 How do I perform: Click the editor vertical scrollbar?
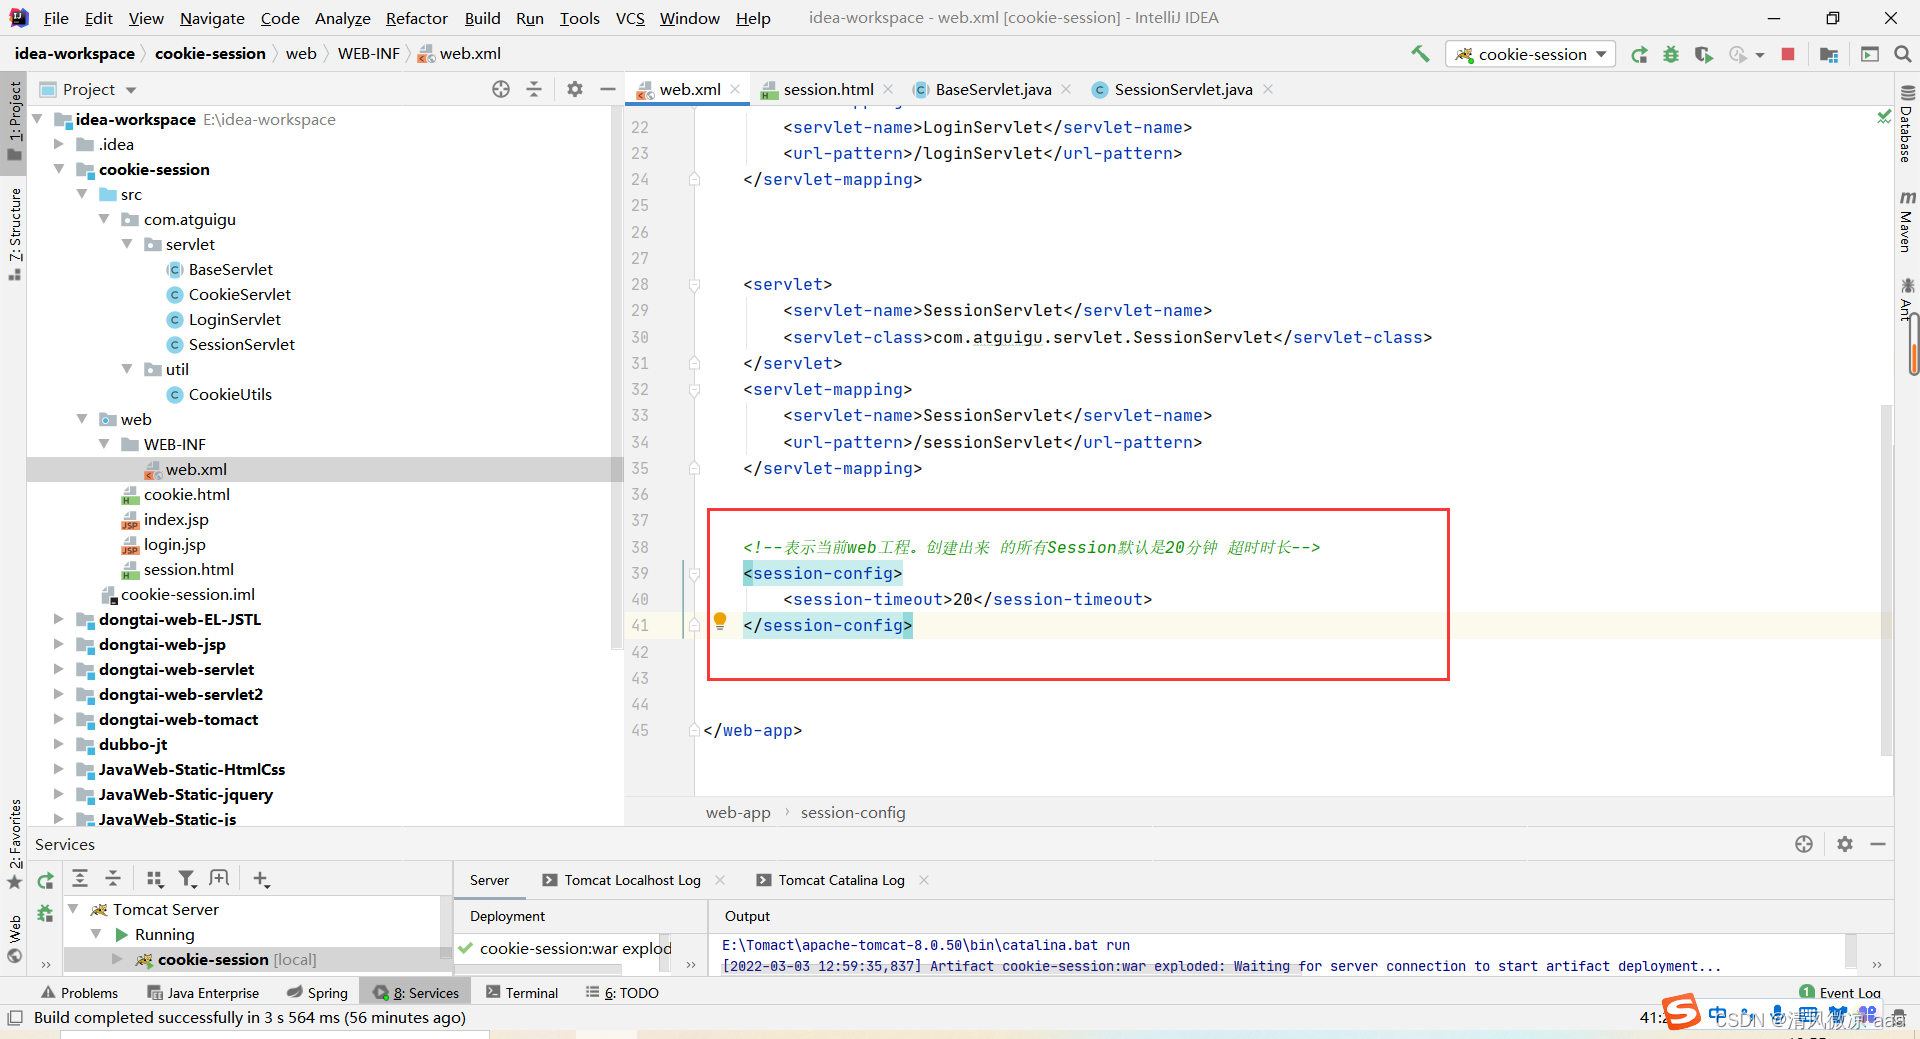[x=1886, y=580]
